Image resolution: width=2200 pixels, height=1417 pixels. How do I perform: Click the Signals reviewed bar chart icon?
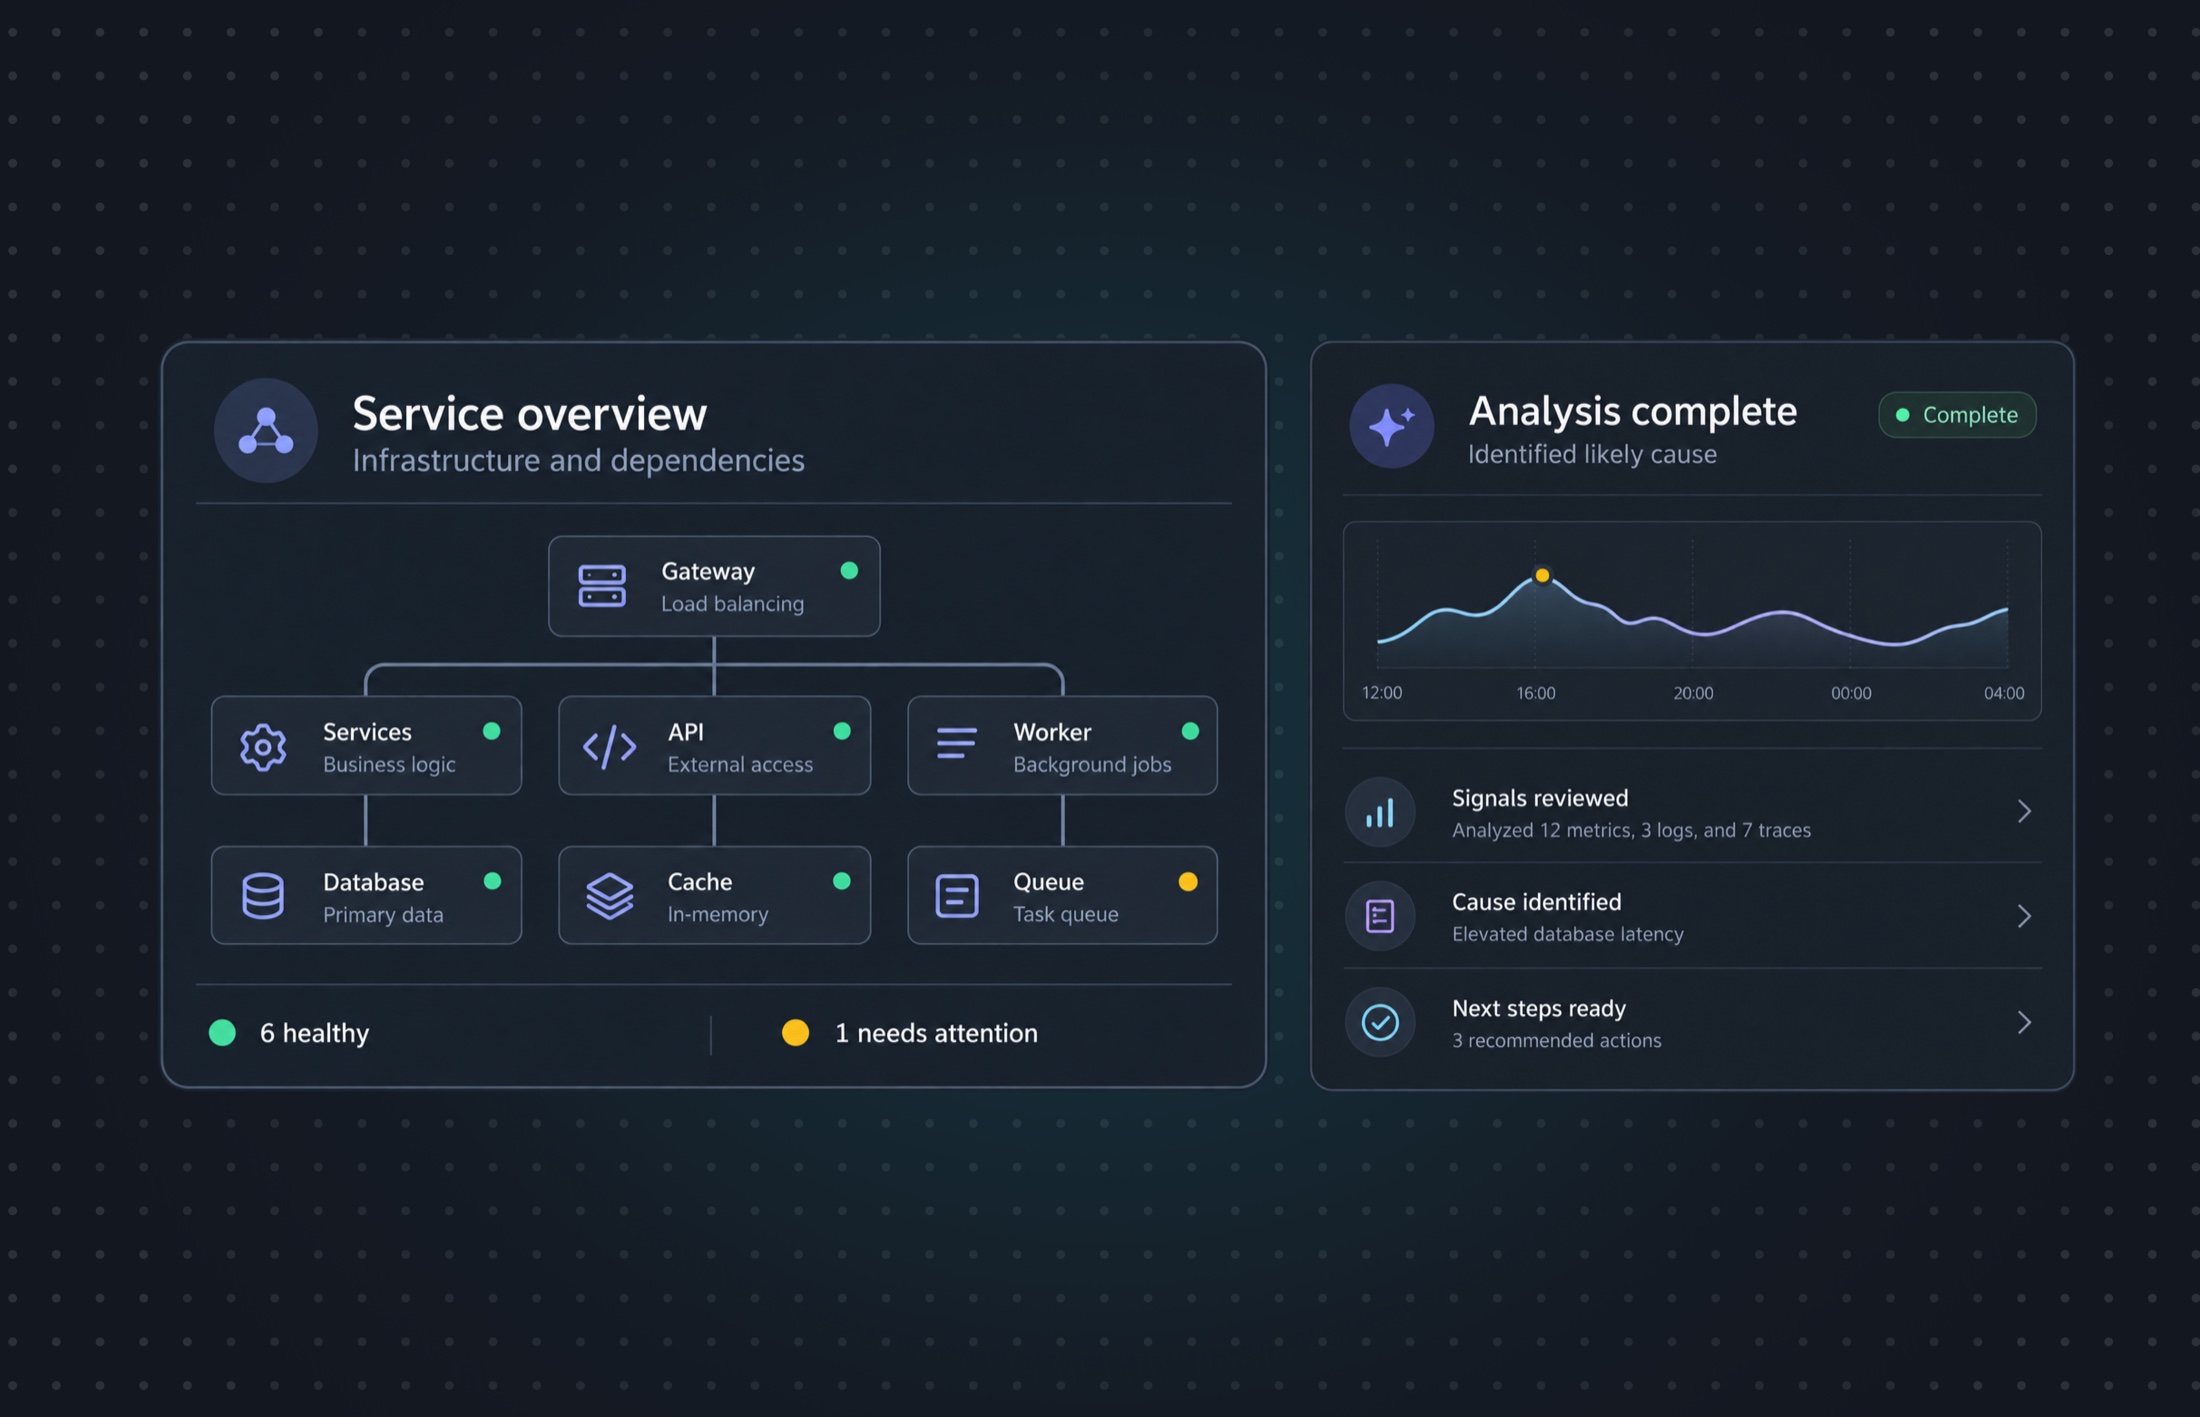click(x=1380, y=812)
